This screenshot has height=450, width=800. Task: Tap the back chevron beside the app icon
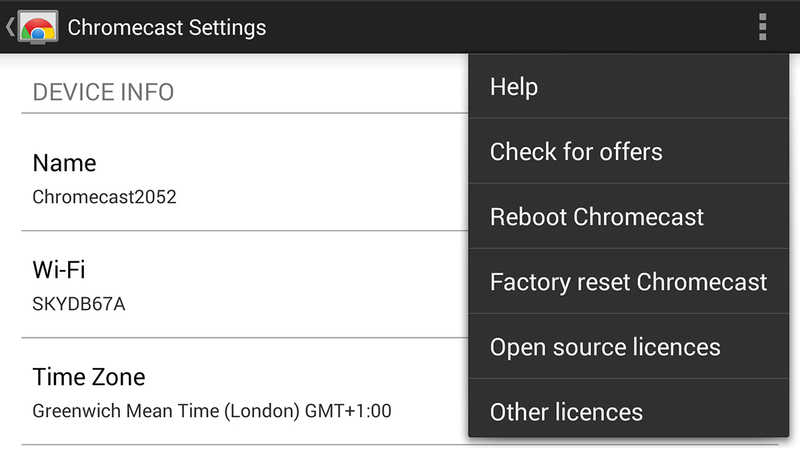coord(10,27)
